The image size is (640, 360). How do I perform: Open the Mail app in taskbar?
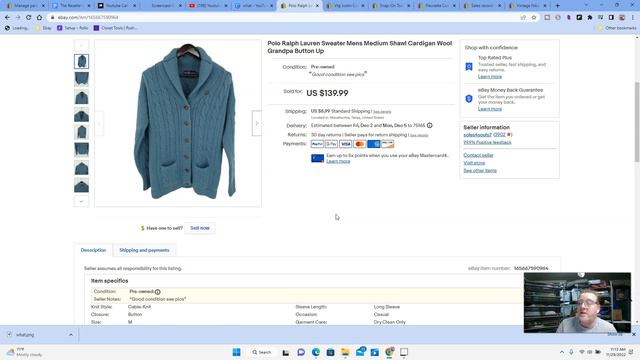pos(360,352)
